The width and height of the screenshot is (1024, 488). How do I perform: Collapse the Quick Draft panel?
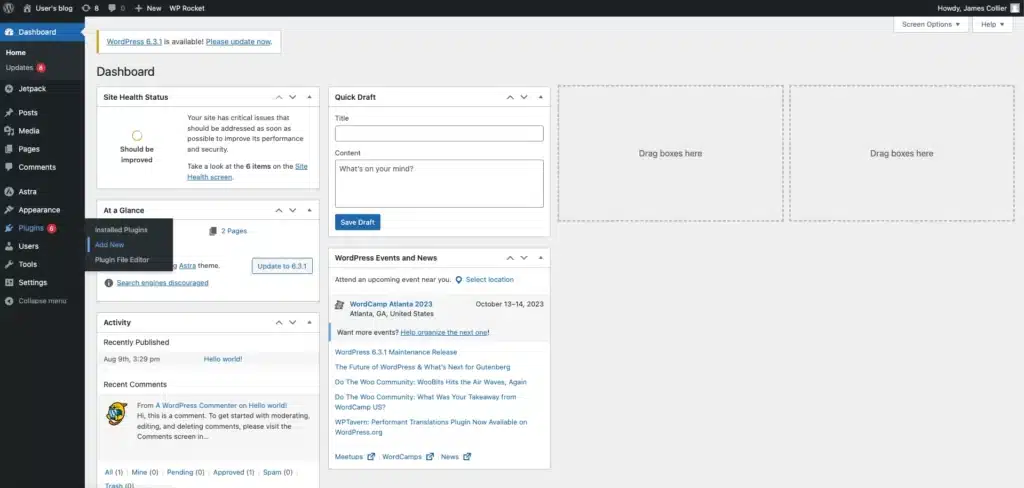541,97
